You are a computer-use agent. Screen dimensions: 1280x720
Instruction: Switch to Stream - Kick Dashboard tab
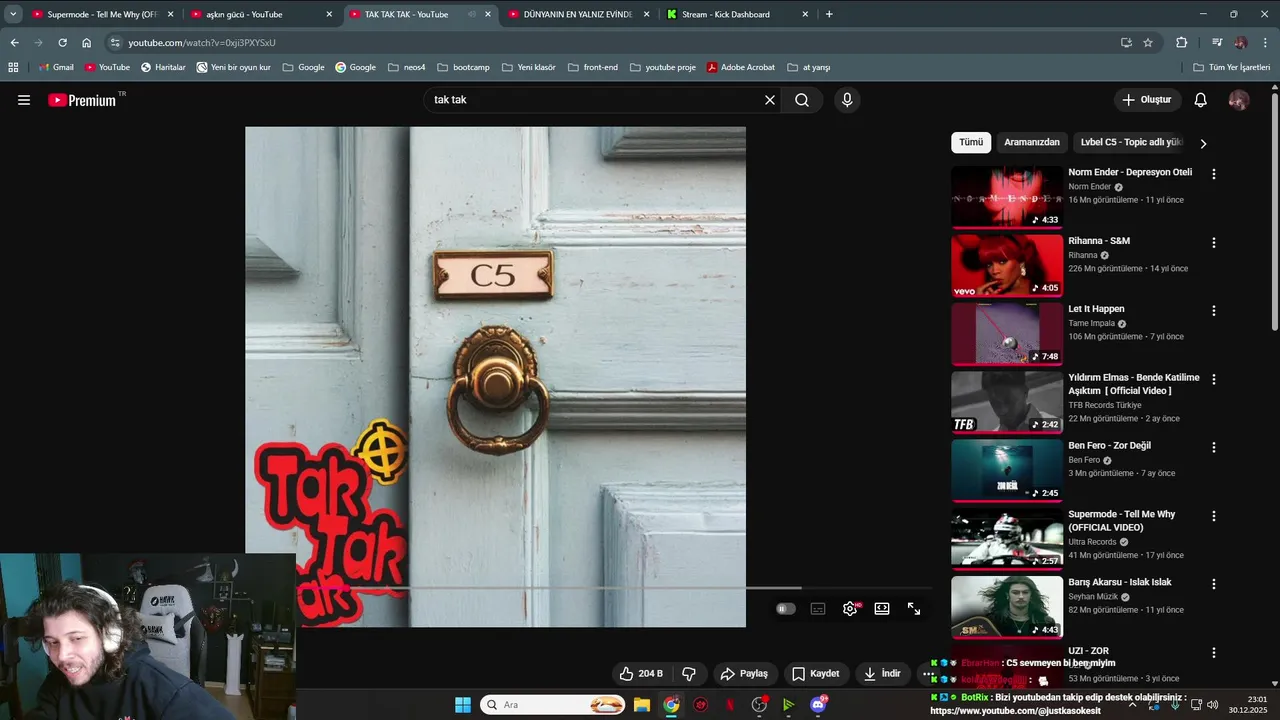click(x=737, y=14)
